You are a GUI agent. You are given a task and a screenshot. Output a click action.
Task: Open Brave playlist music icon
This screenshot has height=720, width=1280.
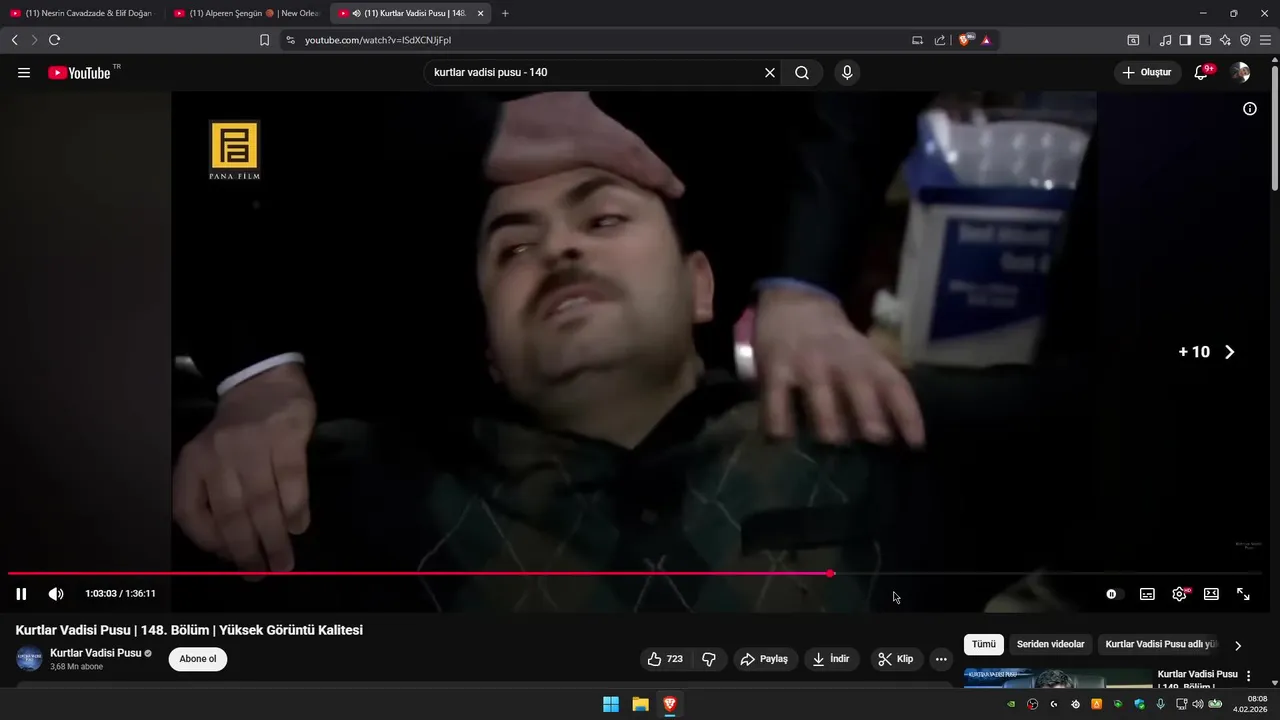pyautogui.click(x=1165, y=40)
